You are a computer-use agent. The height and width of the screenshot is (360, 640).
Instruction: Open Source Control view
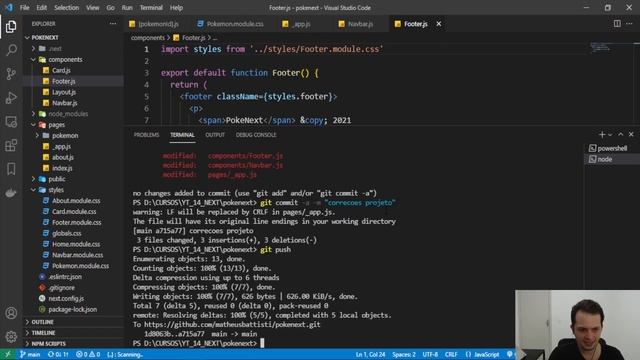coord(11,74)
